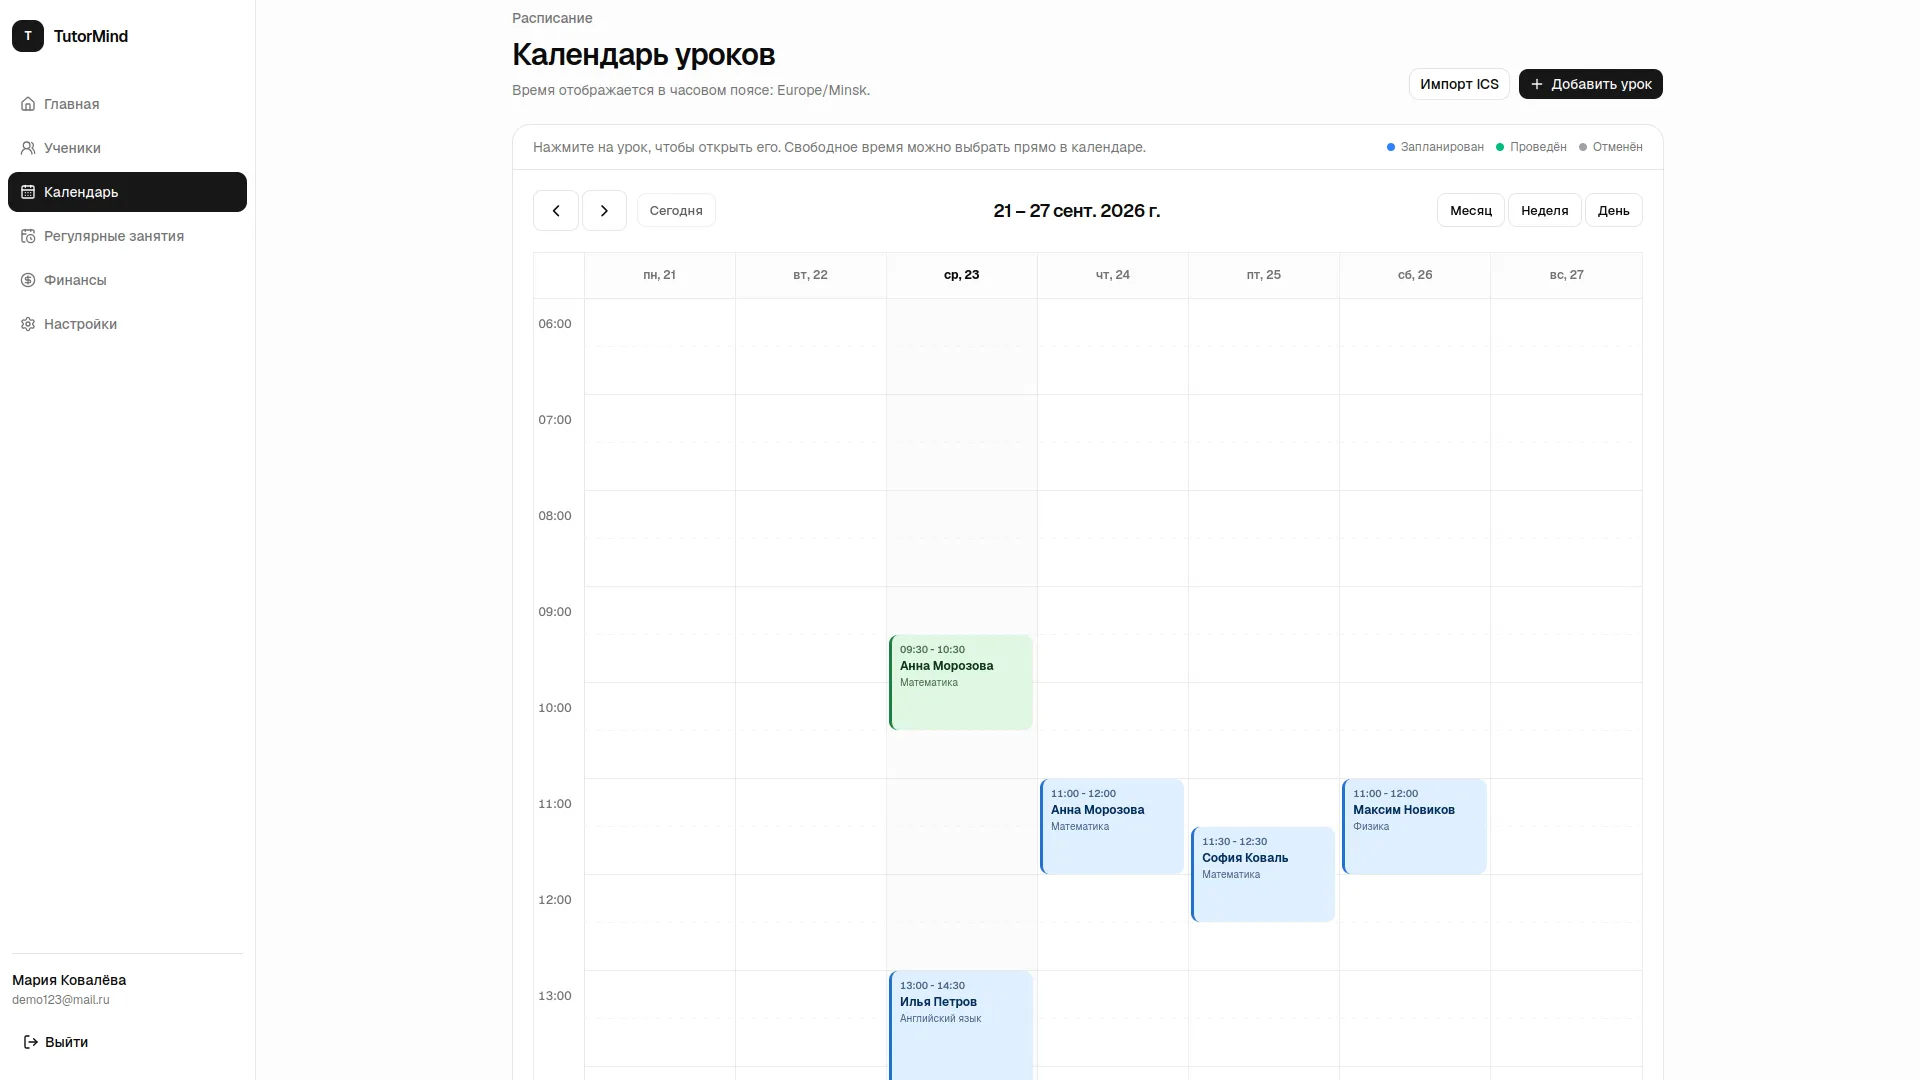Click the Импорт ICS button

click(x=1459, y=84)
